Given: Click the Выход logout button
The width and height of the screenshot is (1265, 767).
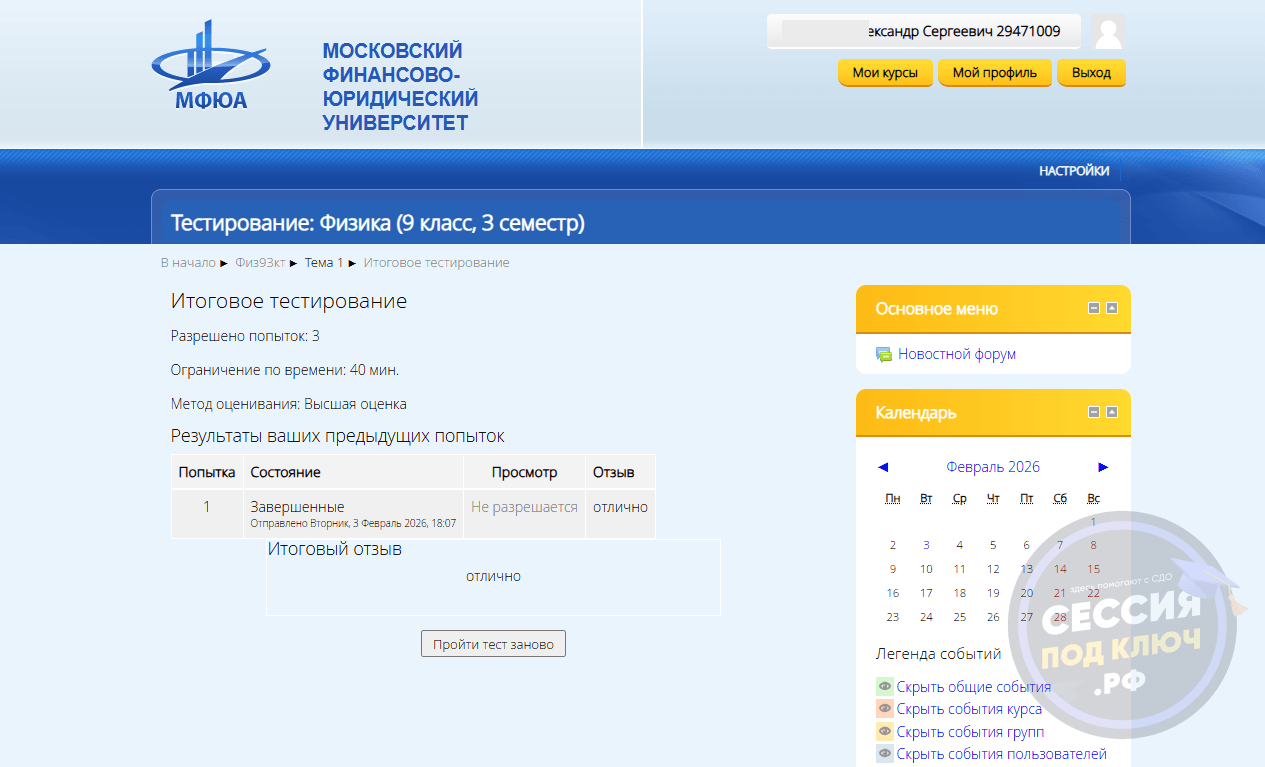Looking at the screenshot, I should click(1091, 73).
